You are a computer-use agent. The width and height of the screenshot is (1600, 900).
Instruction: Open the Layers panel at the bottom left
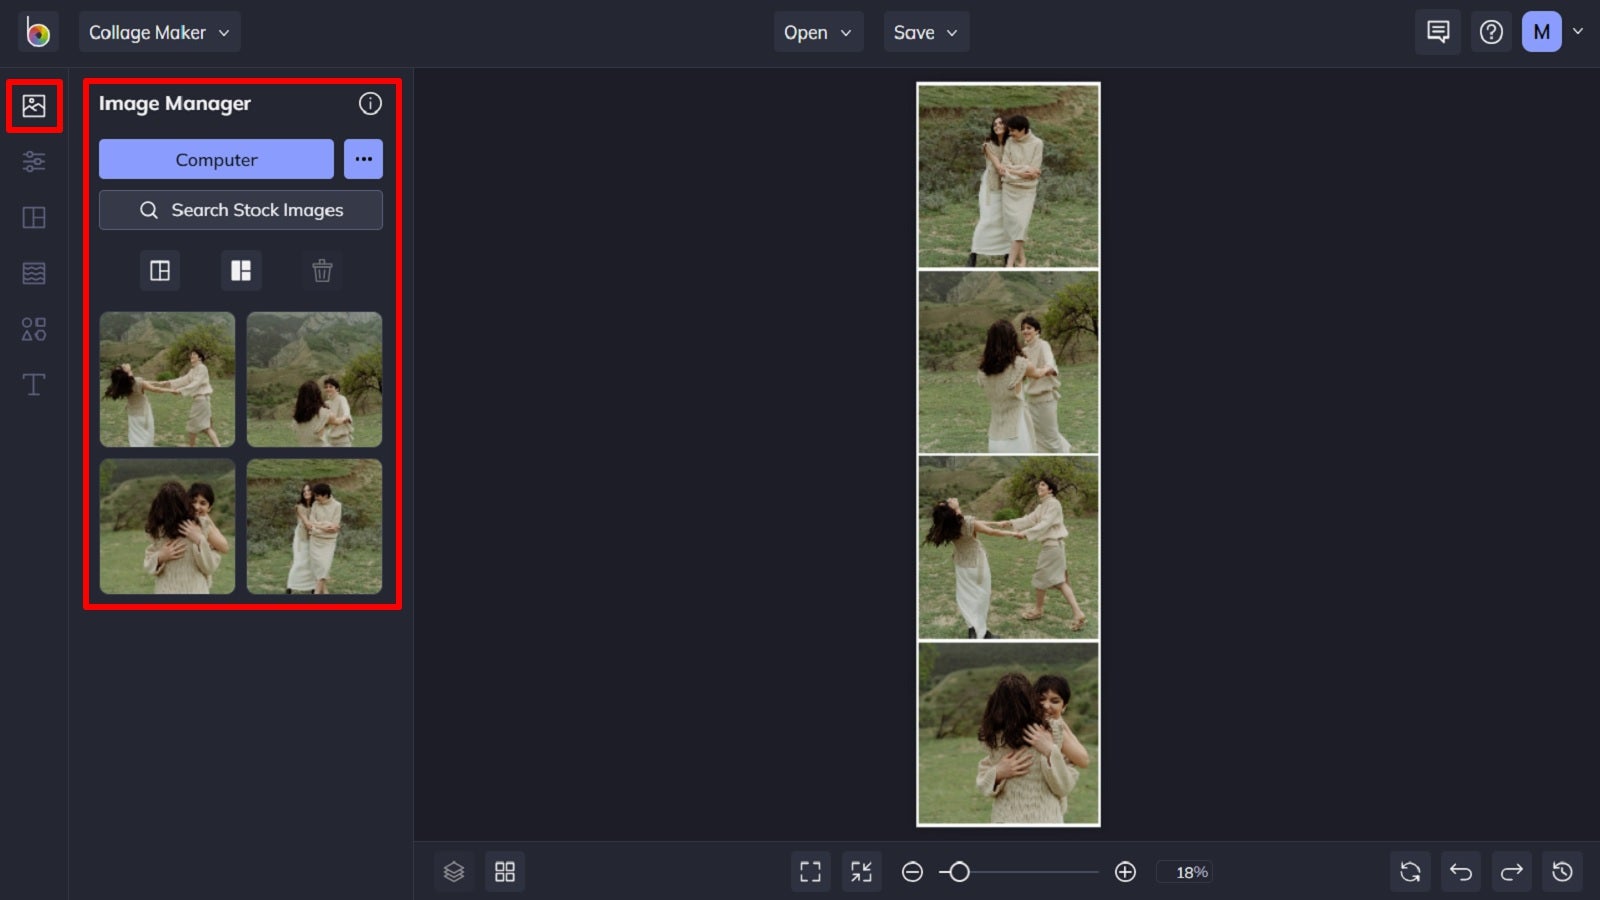[454, 871]
